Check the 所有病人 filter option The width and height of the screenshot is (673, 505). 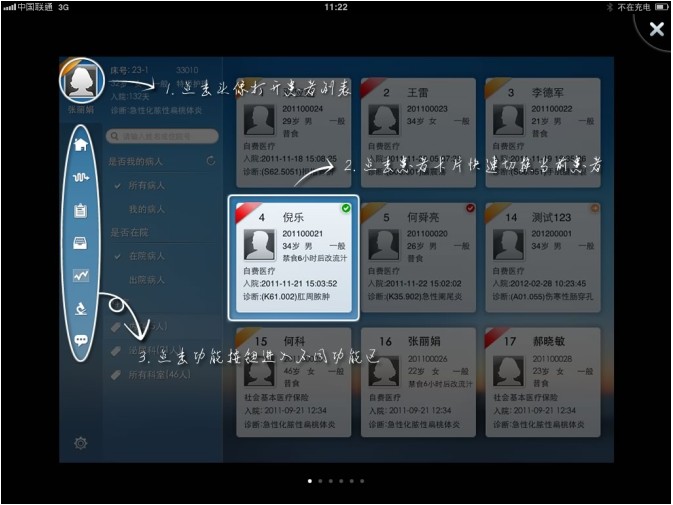(146, 185)
